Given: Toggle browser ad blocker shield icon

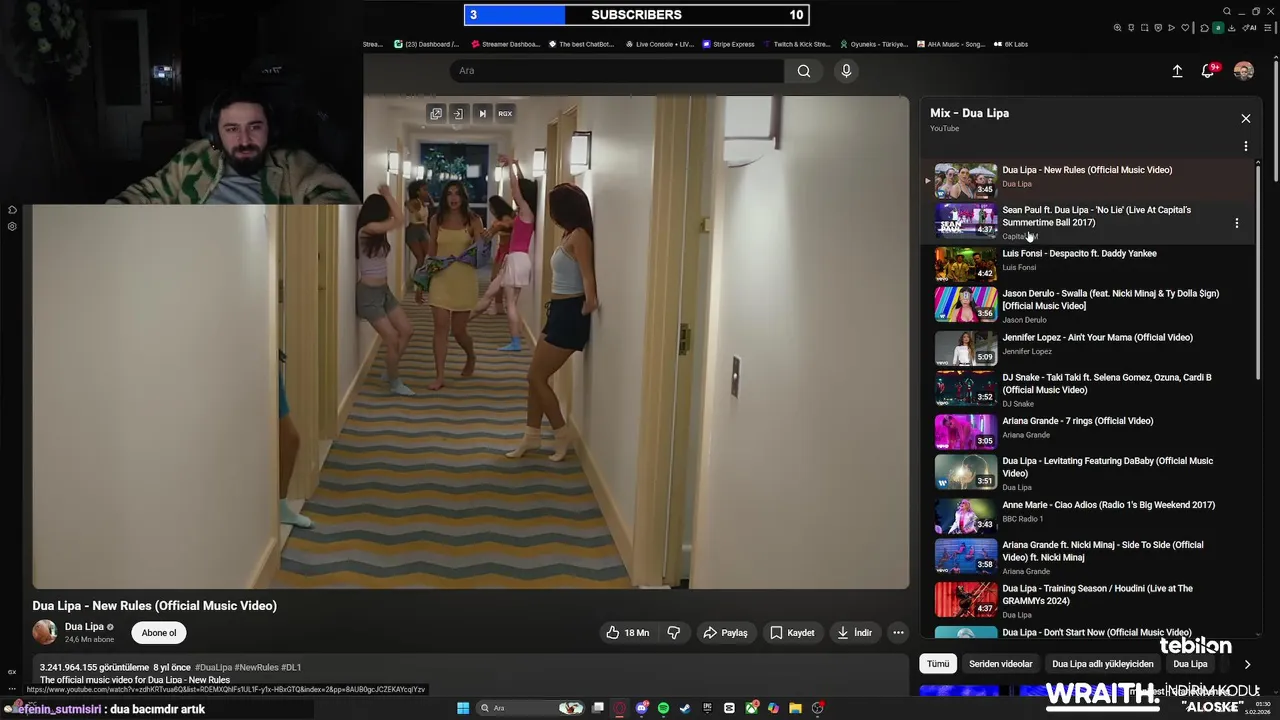Looking at the screenshot, I should click(1158, 28).
